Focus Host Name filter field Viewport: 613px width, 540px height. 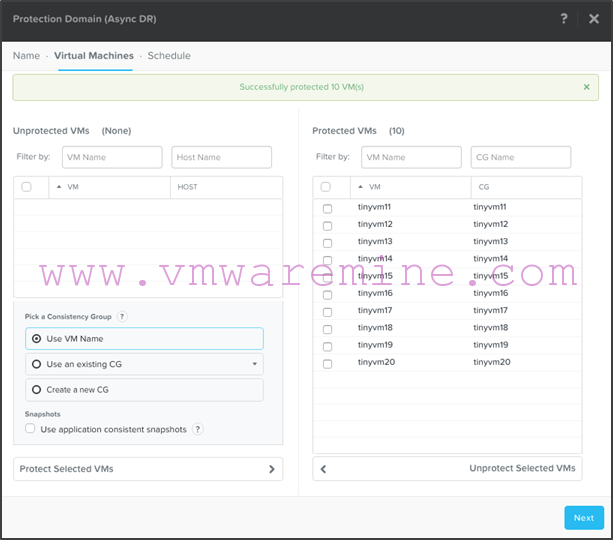pyautogui.click(x=222, y=157)
